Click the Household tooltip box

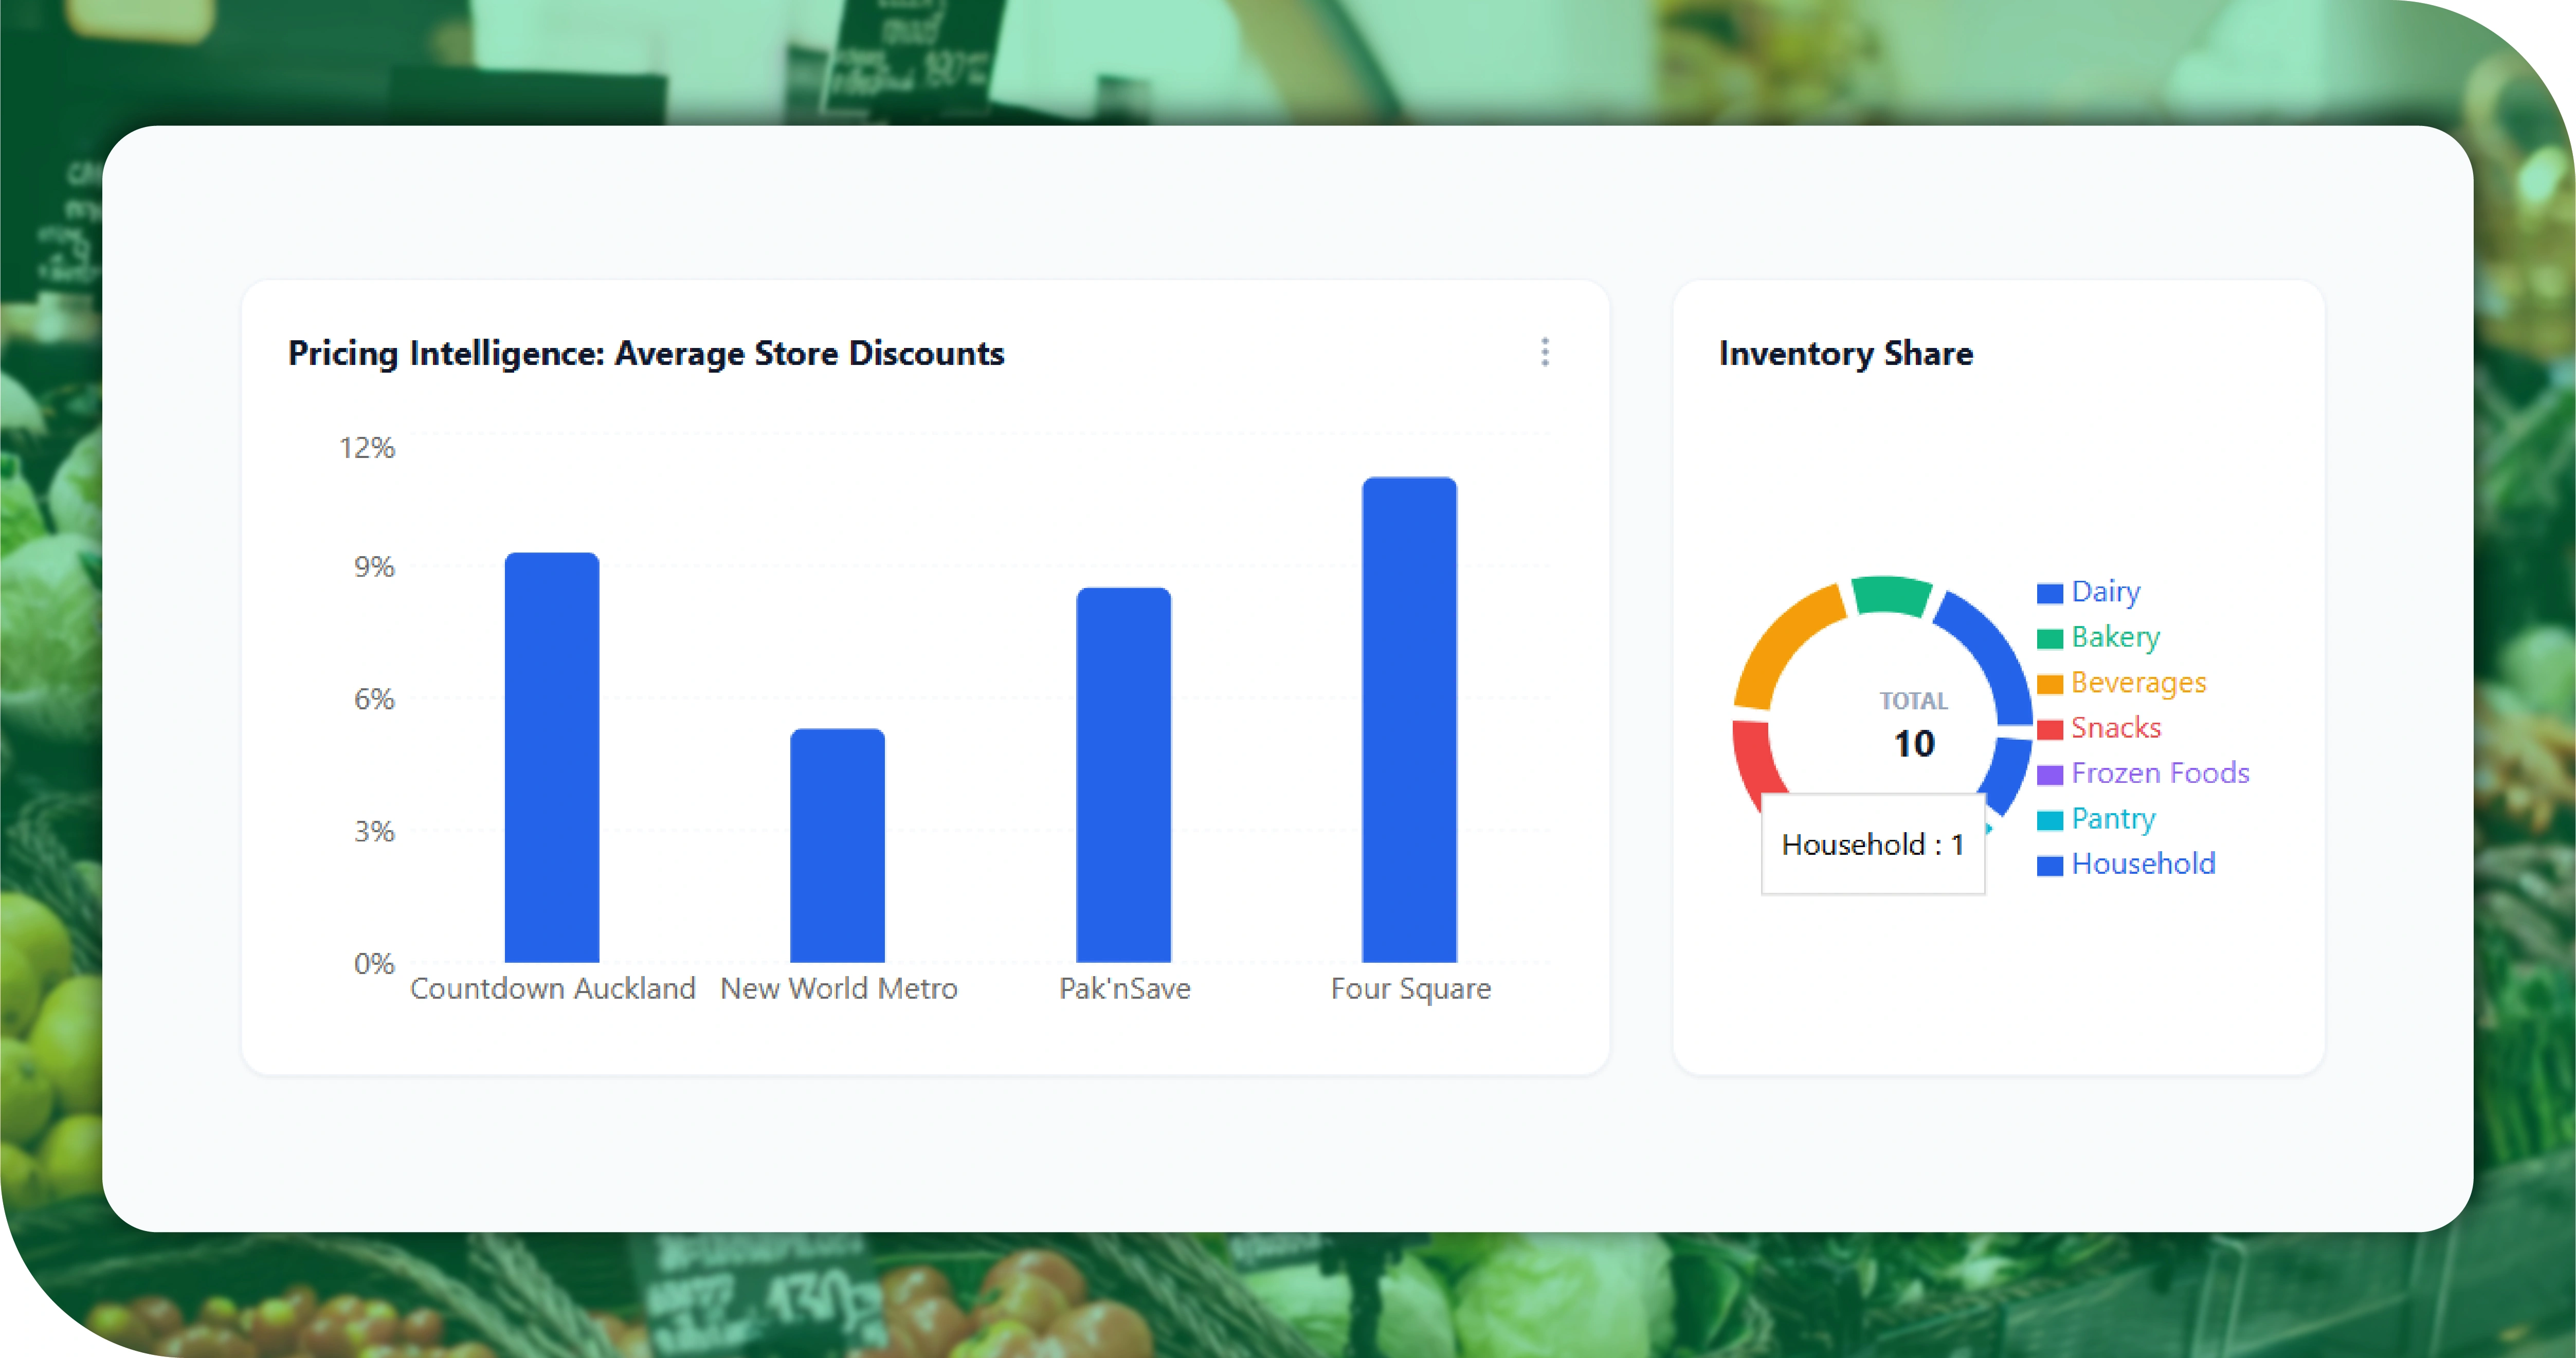(1872, 845)
